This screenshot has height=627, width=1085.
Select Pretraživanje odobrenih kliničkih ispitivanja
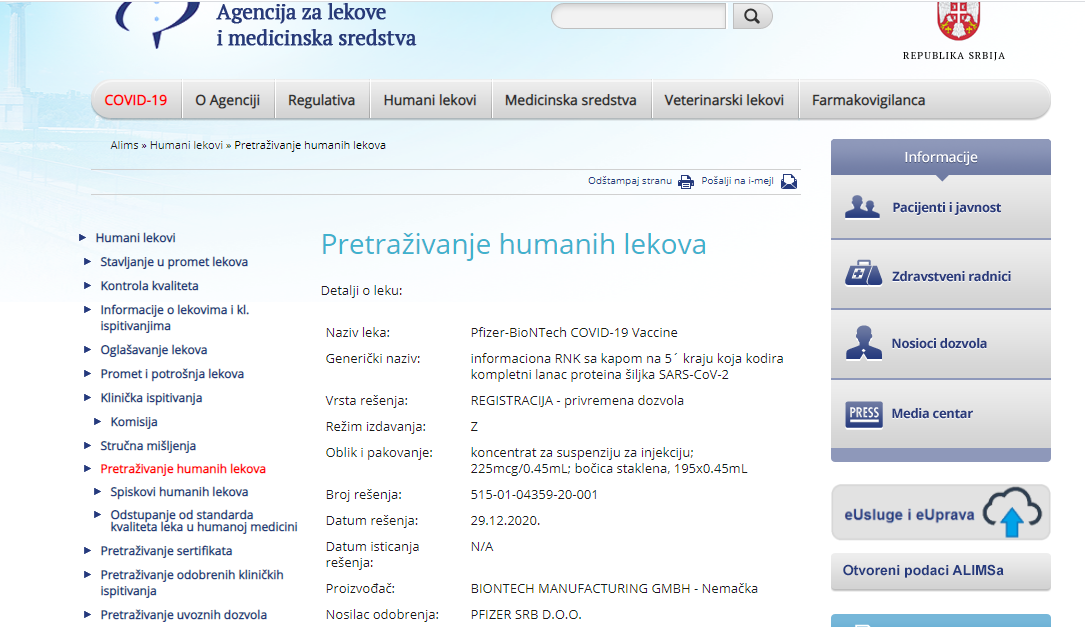point(192,583)
